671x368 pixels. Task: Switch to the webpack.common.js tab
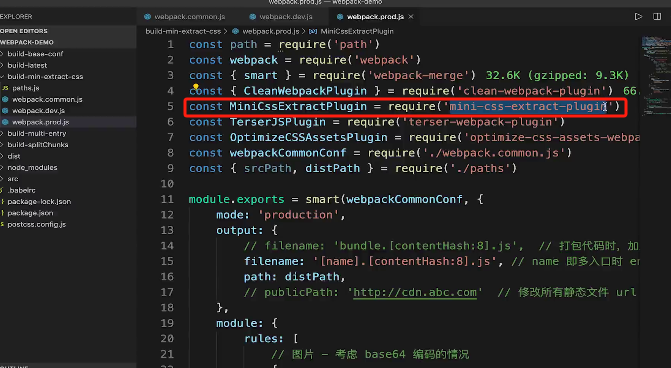tap(185, 17)
